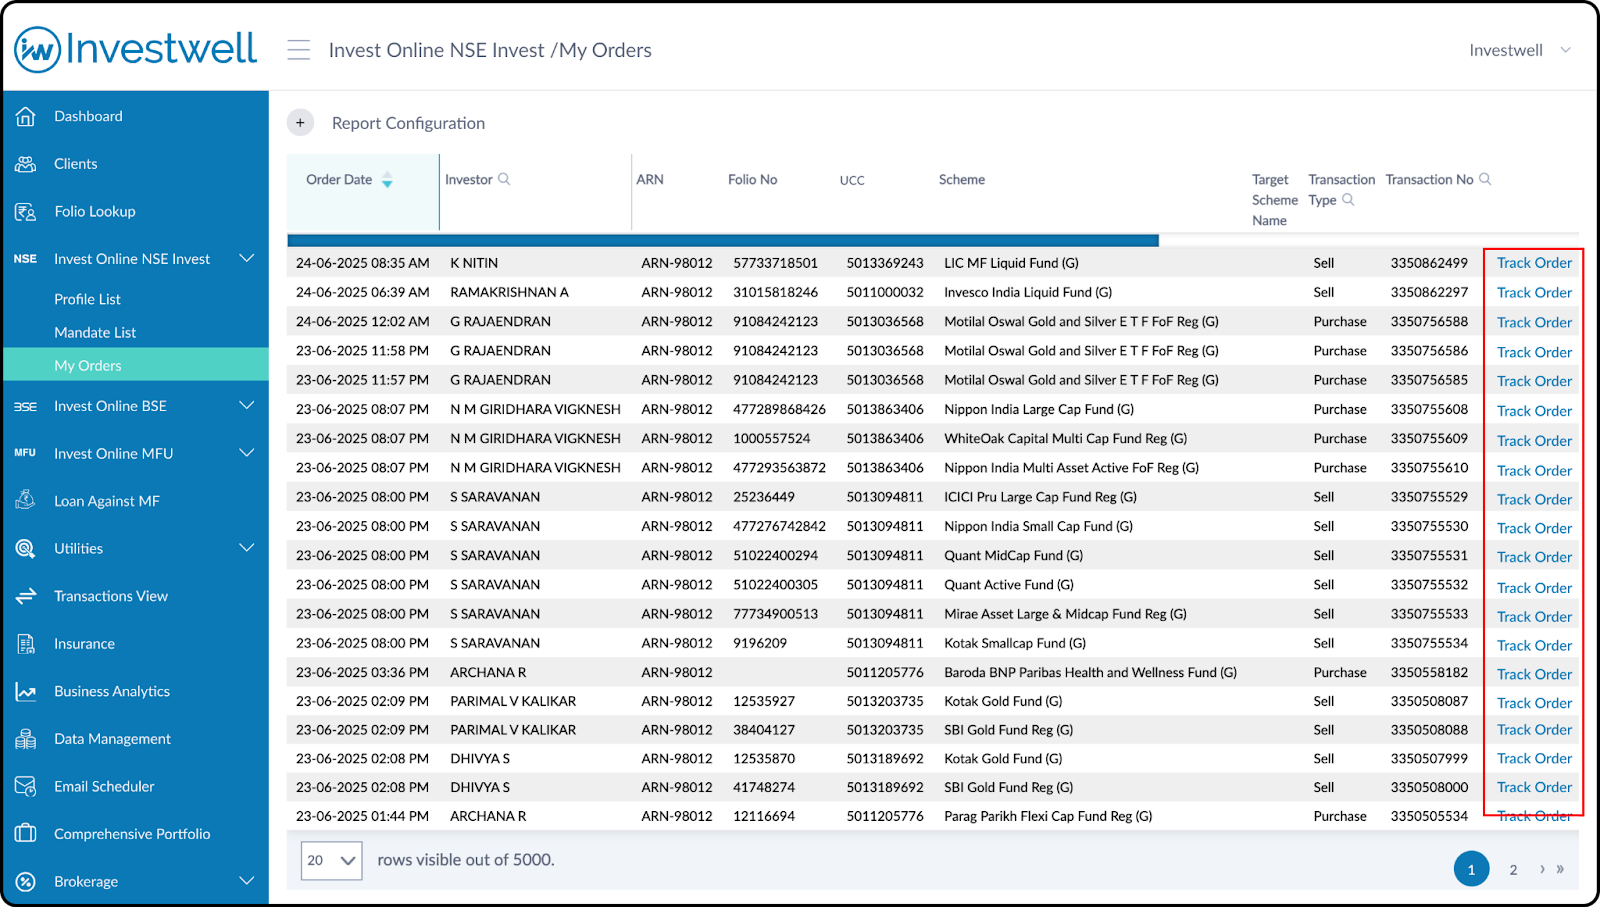Expand the Report Configuration plus button
The image size is (1600, 907).
tap(300, 123)
